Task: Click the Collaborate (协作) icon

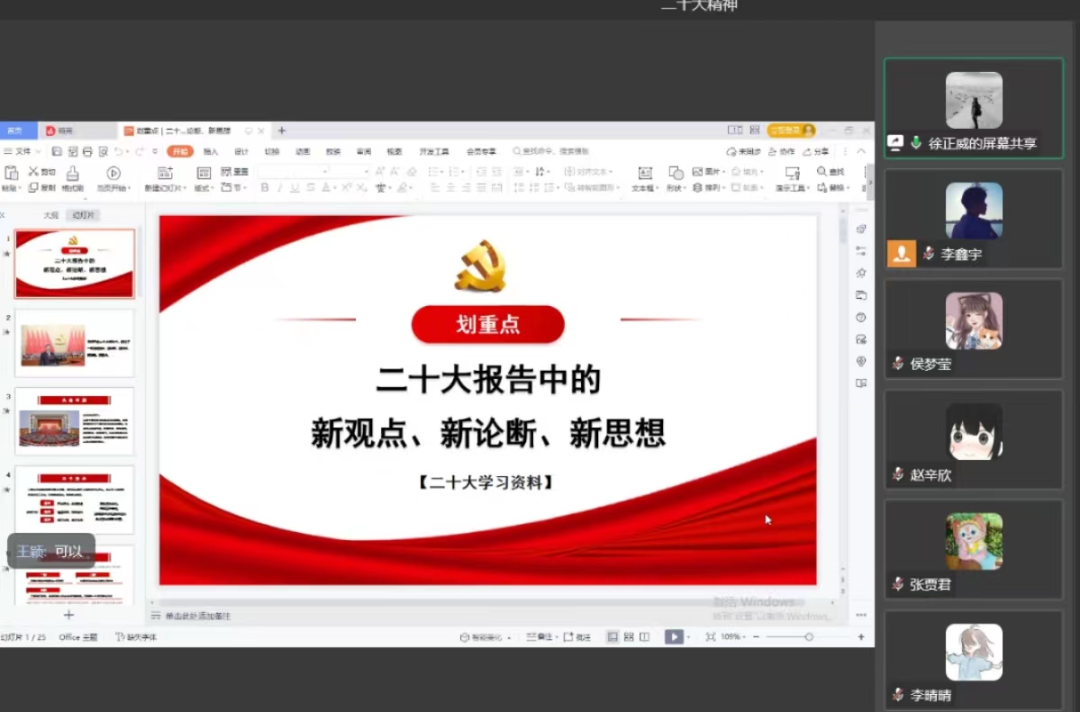Action: [x=773, y=151]
